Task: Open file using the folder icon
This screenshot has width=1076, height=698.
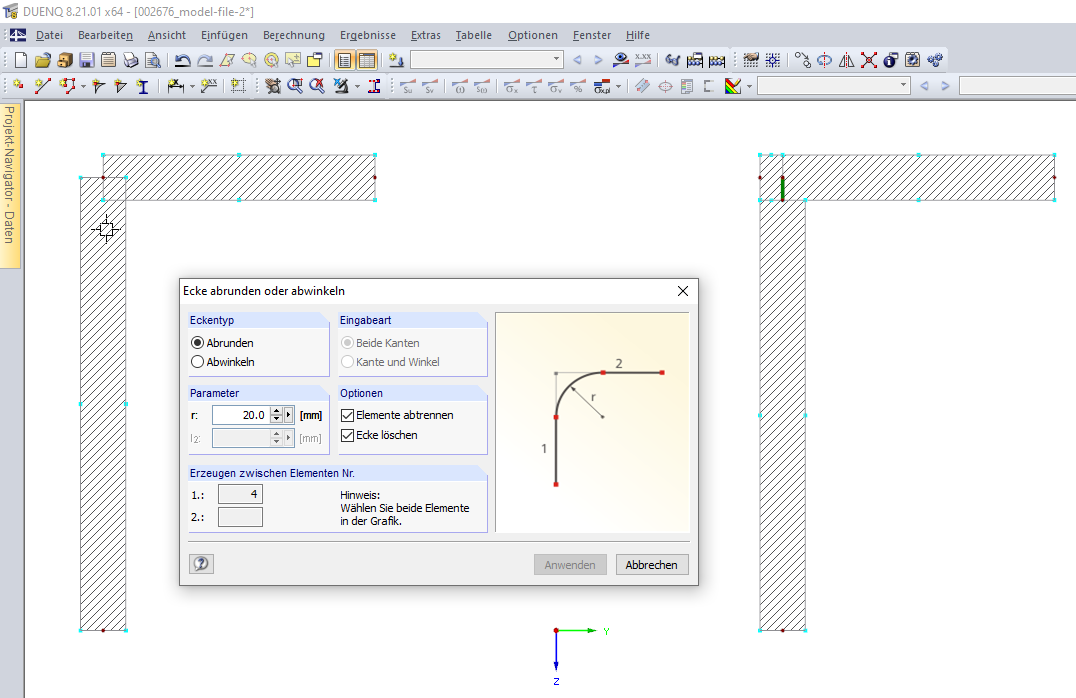Action: 43,60
